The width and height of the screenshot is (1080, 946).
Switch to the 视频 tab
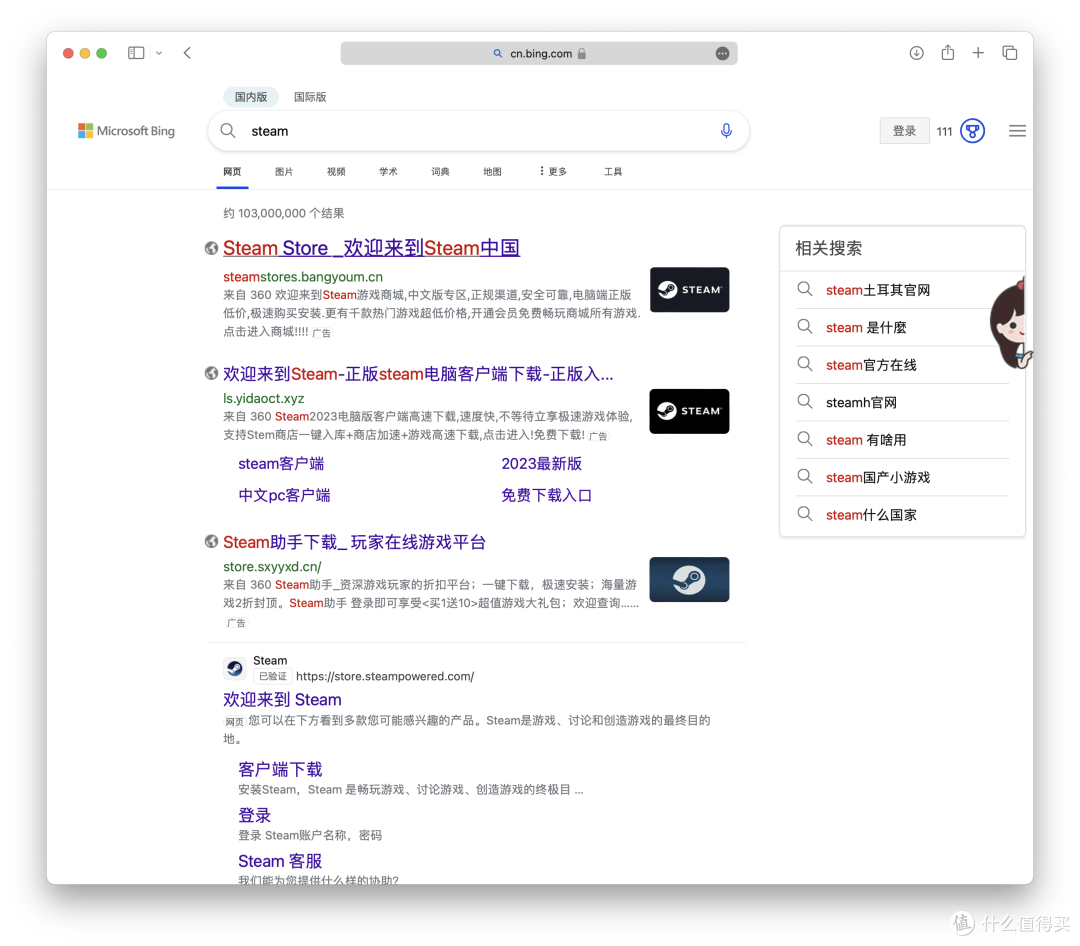(x=336, y=172)
